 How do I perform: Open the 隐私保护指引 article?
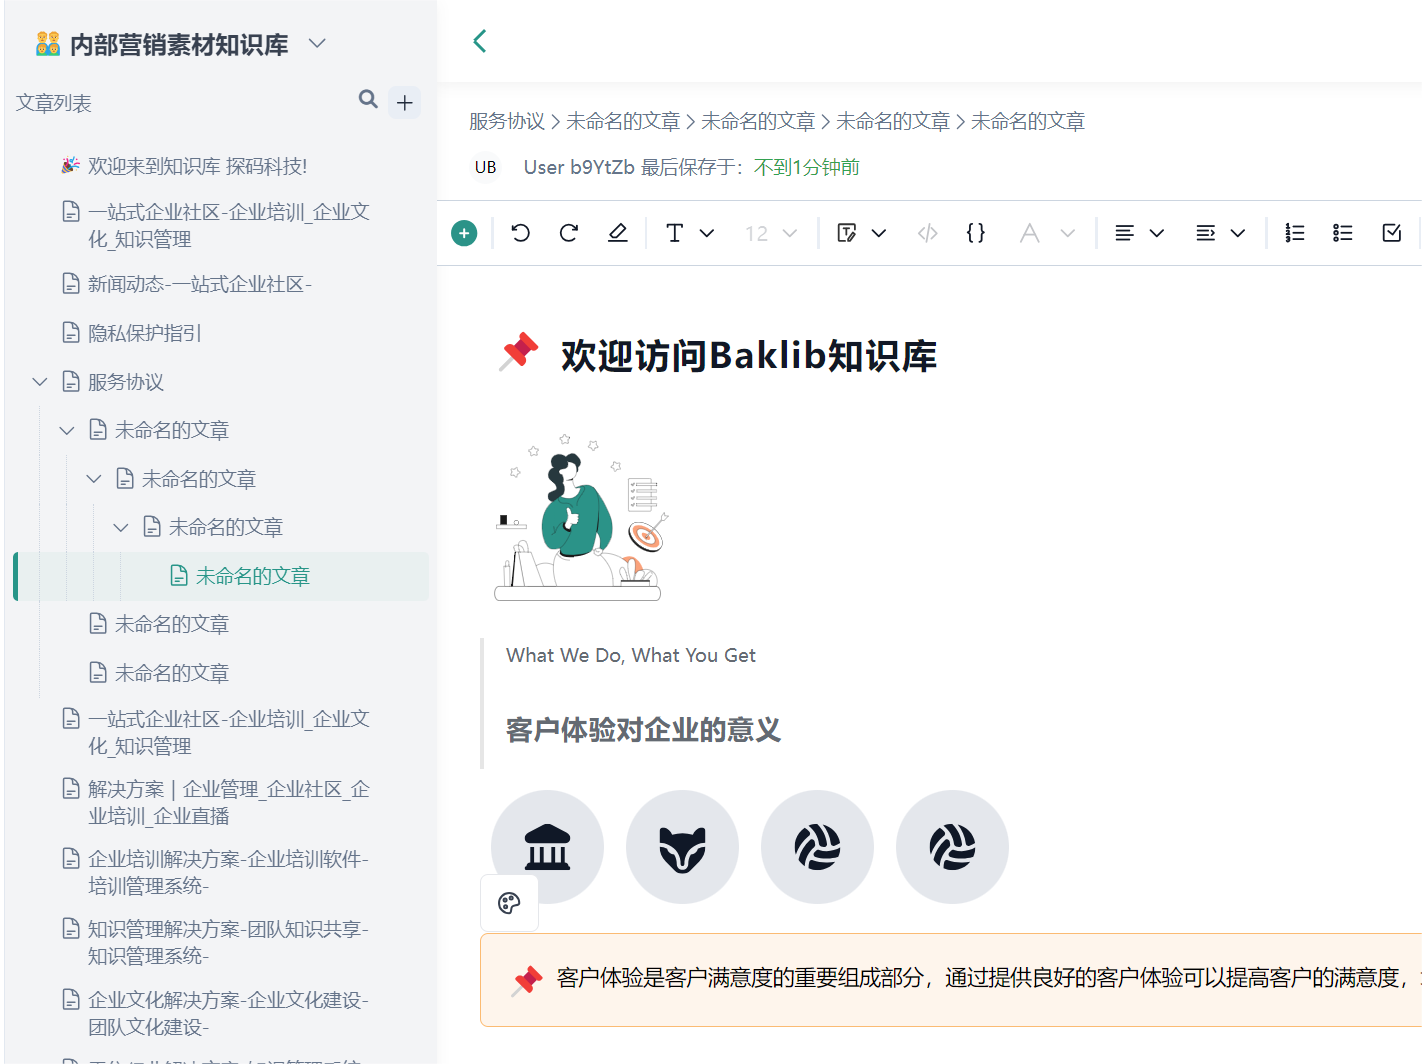145,333
